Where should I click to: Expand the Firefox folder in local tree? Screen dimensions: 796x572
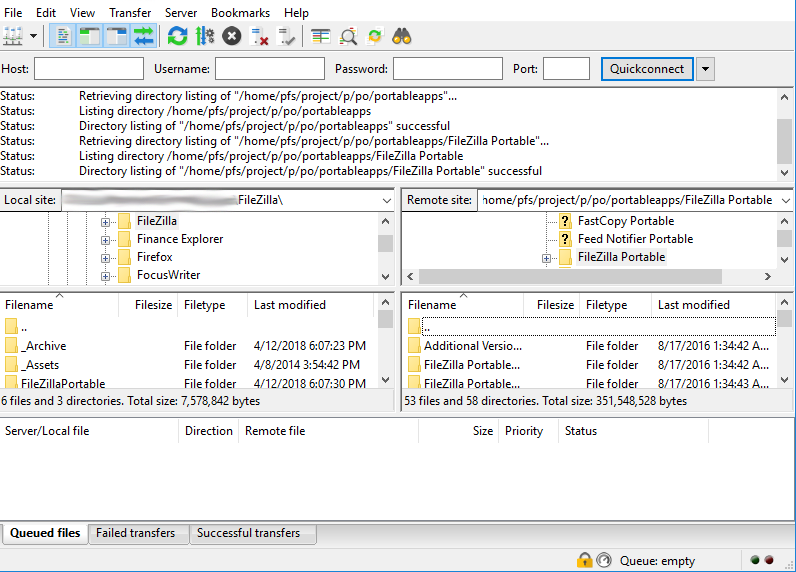click(105, 257)
